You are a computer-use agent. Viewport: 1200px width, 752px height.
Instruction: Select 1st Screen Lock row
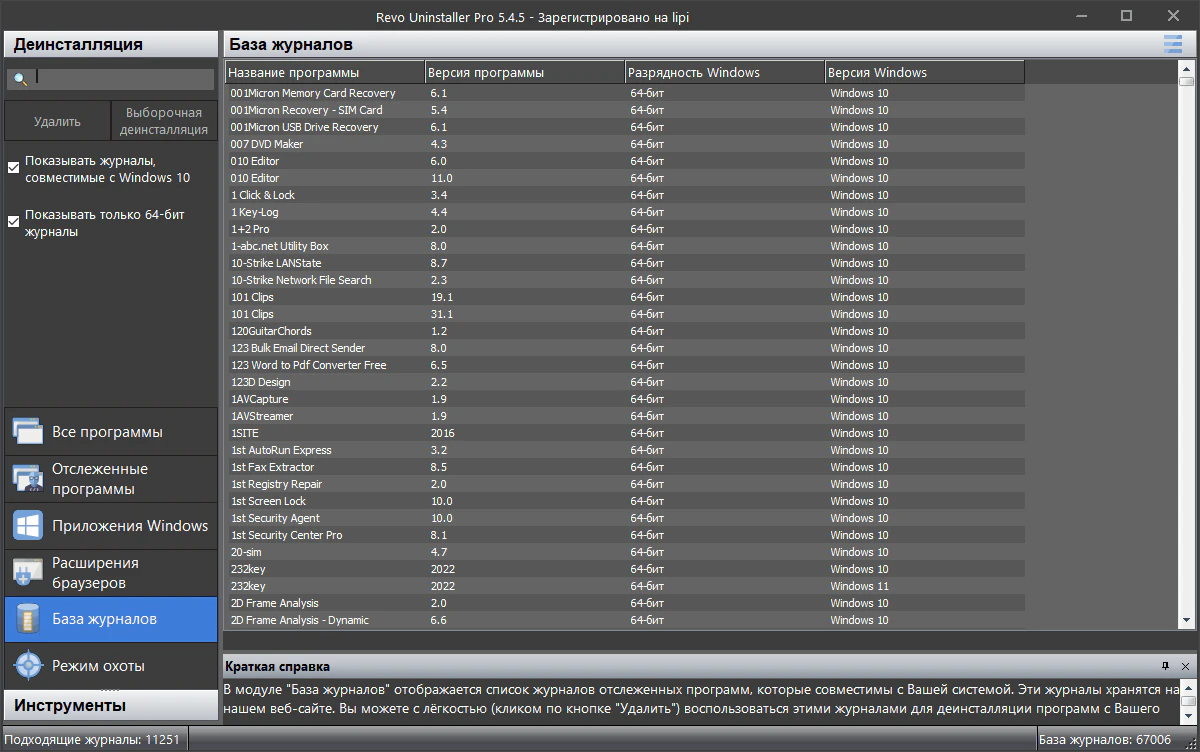tap(625, 501)
